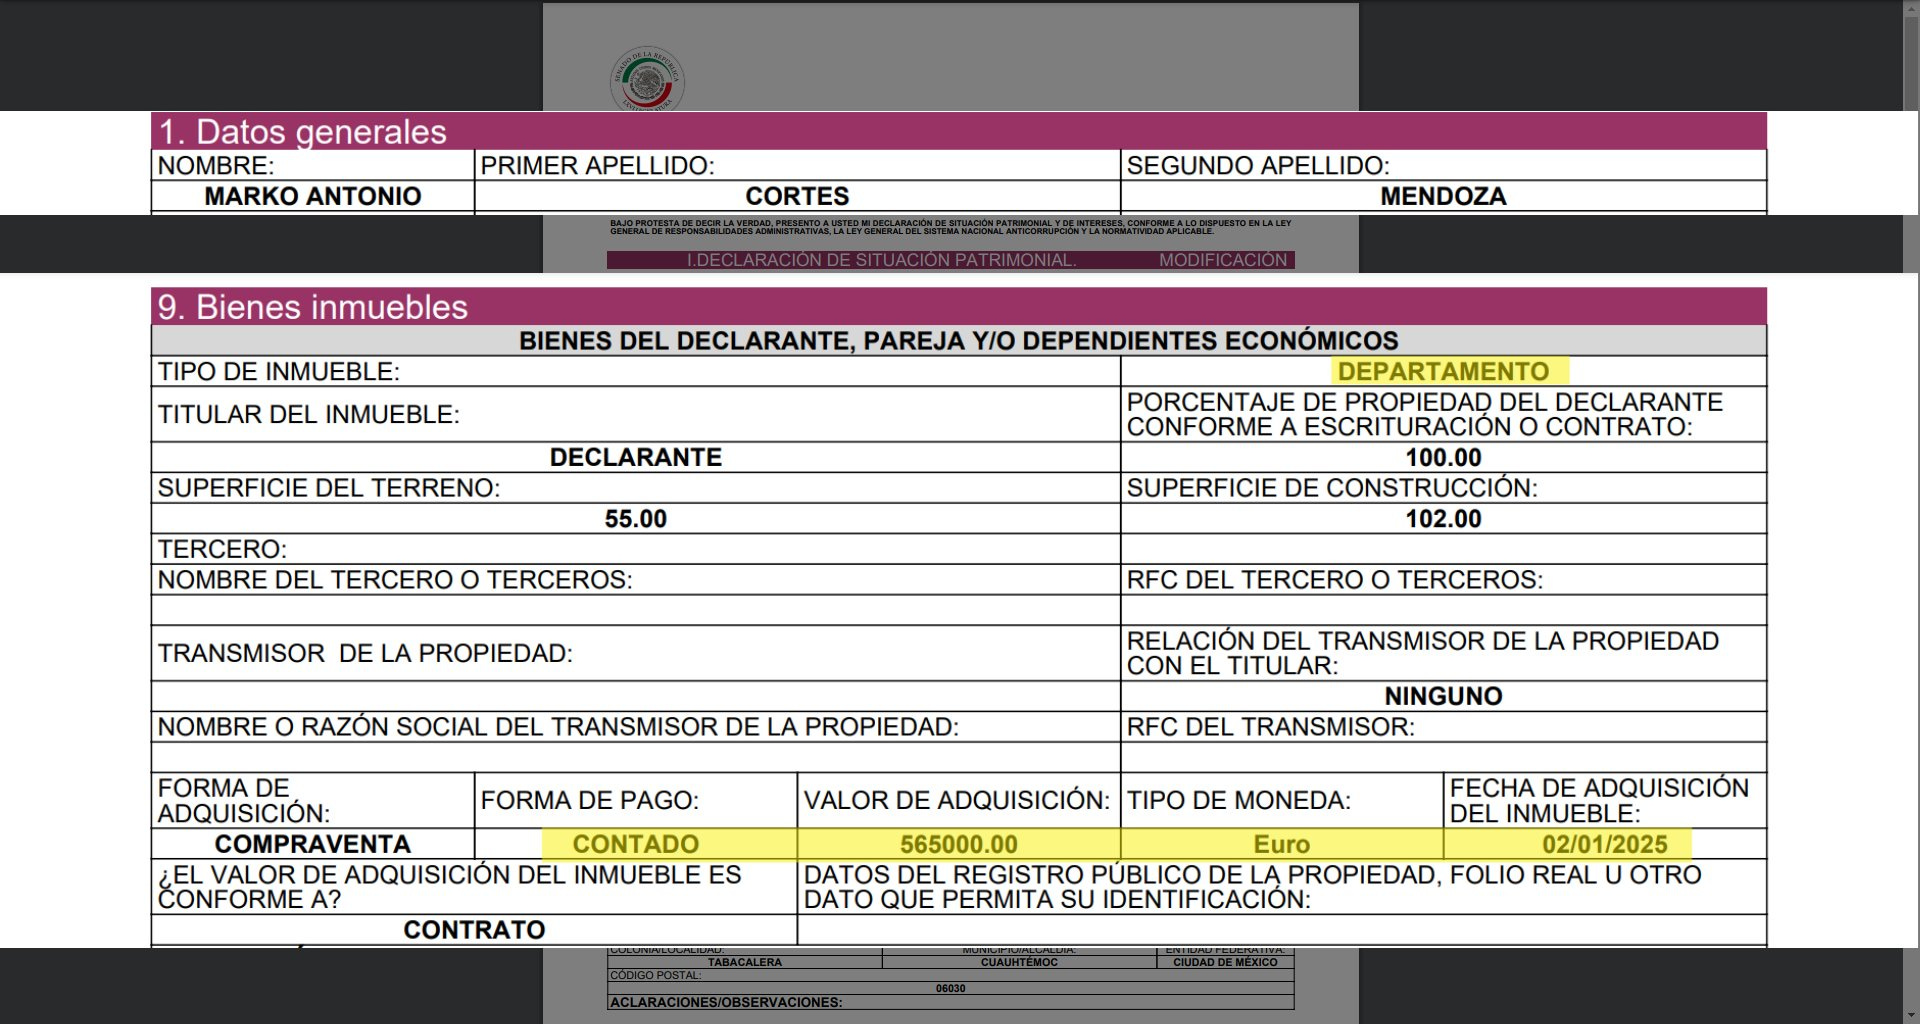The image size is (1920, 1024).
Task: Click the highlighted date '02/01/2025'
Action: click(1605, 844)
